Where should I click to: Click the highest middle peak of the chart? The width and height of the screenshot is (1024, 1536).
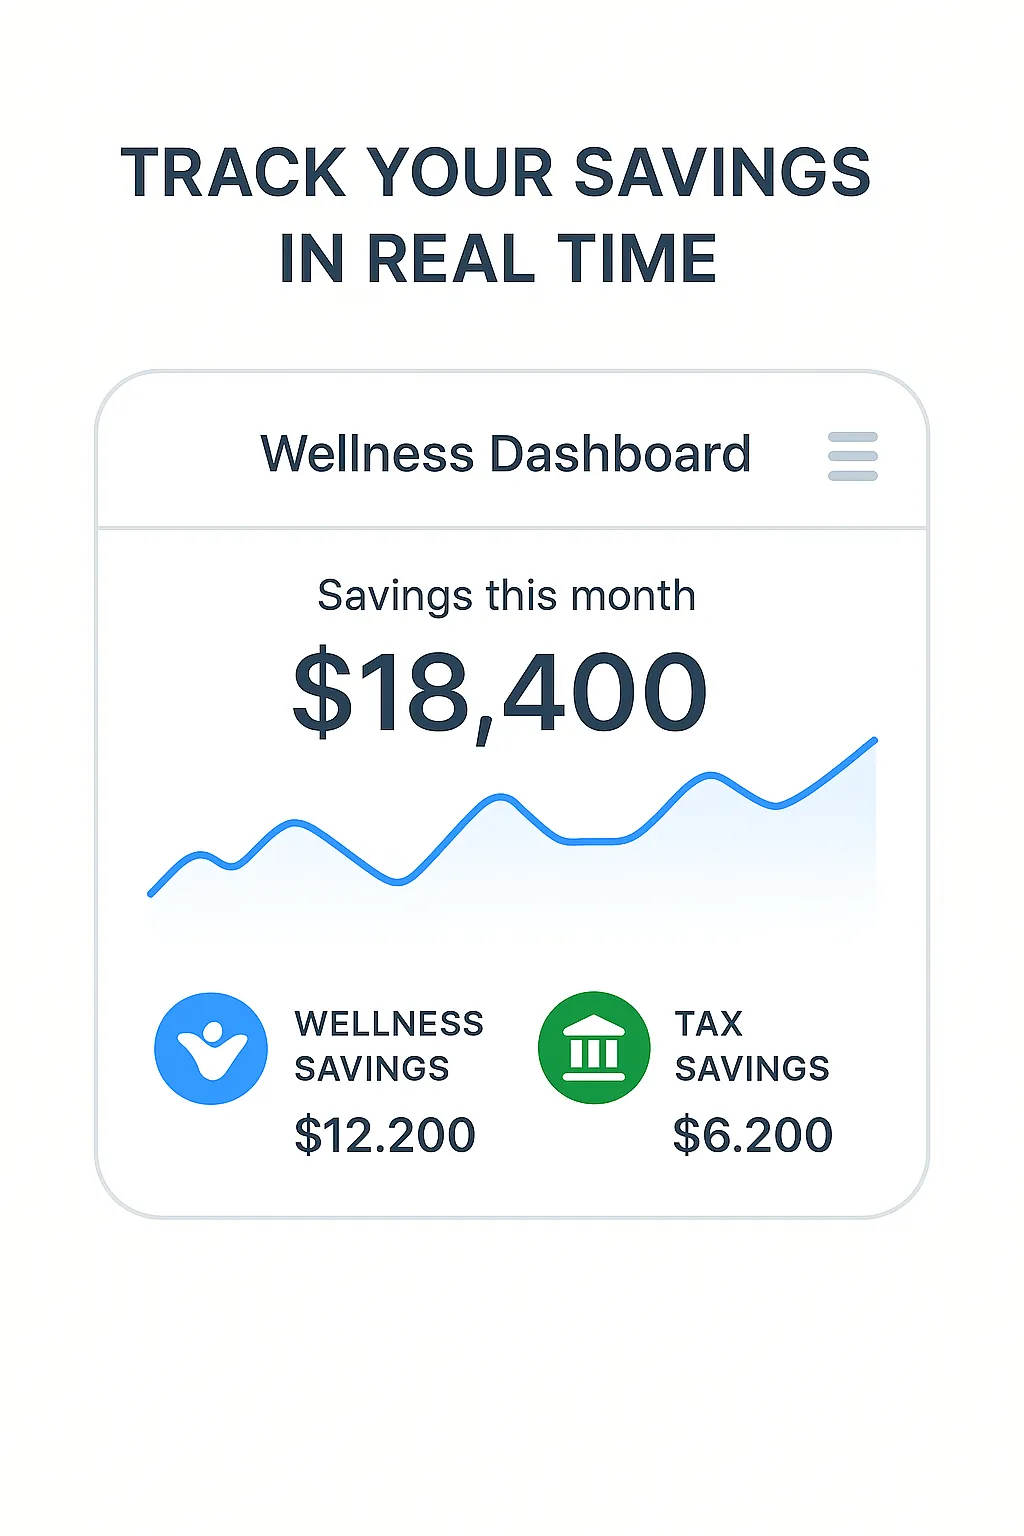point(500,797)
